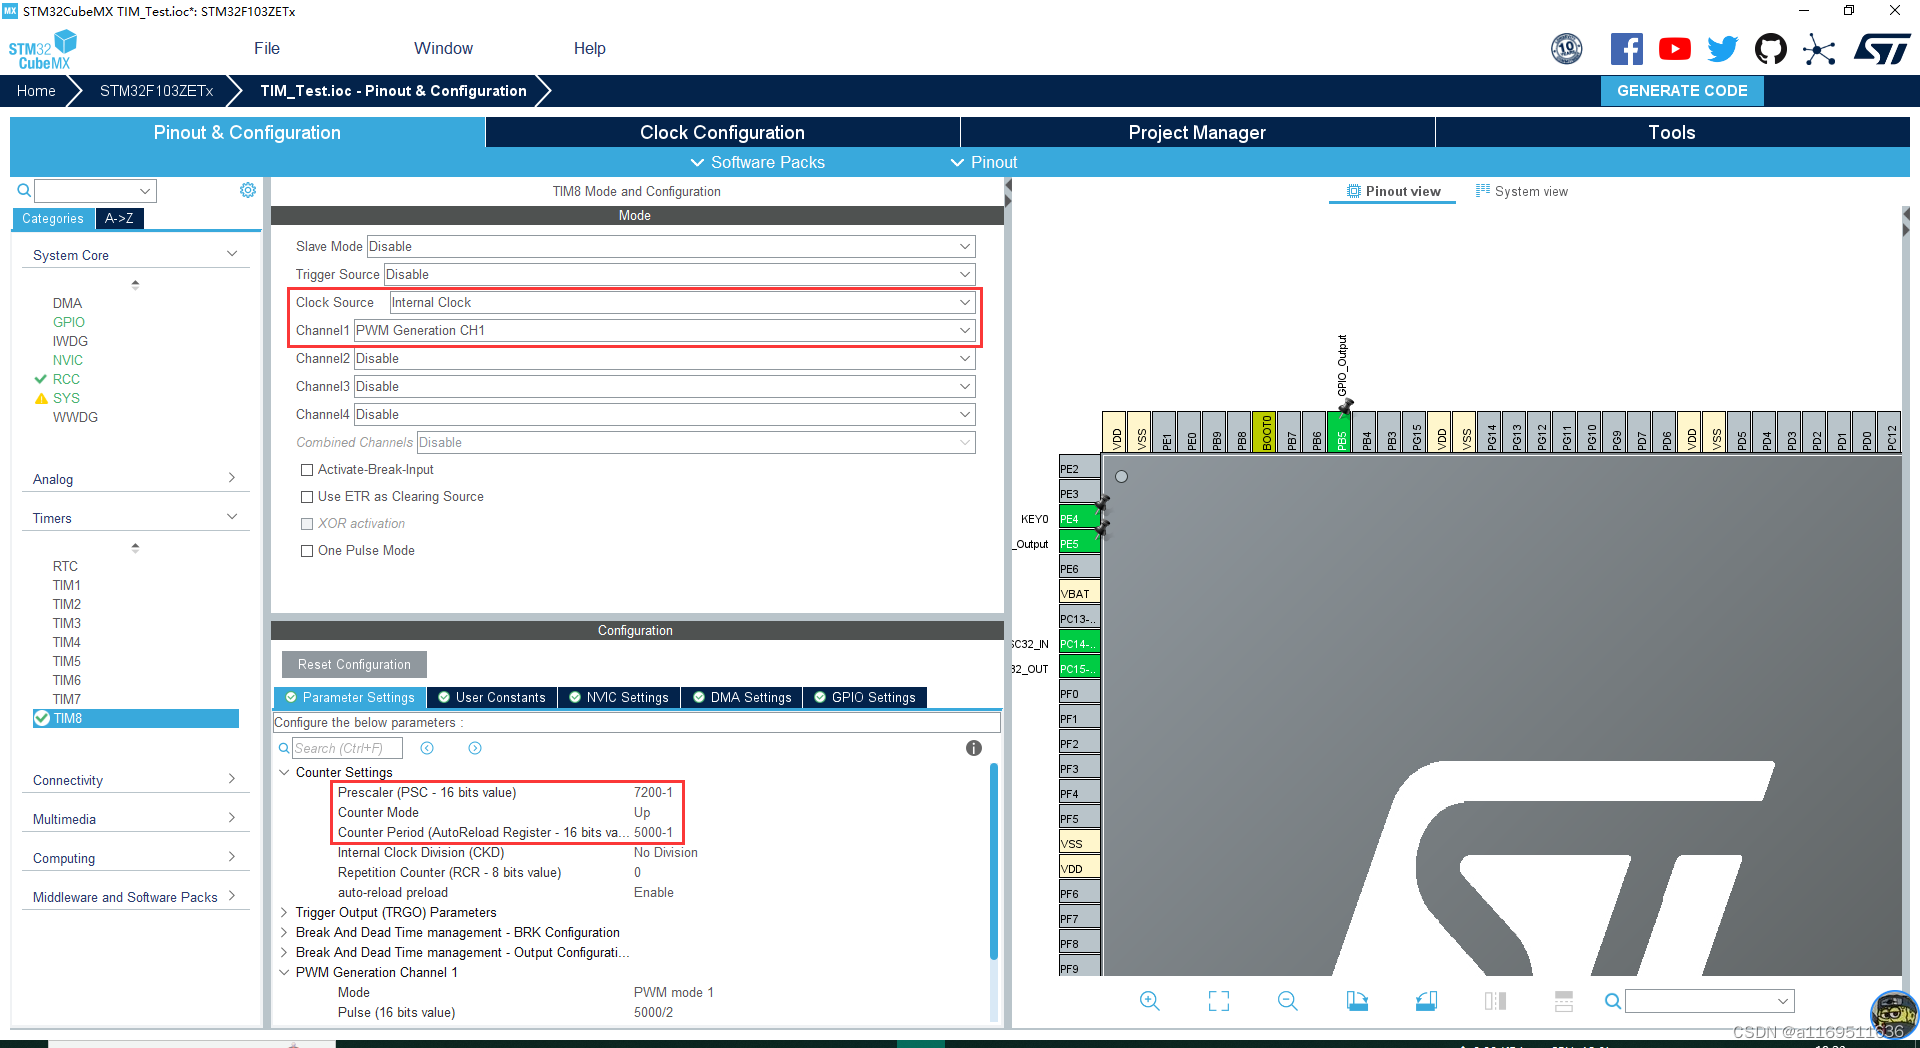Enable Activate-Break-Input checkbox
This screenshot has height=1048, width=1920.
(307, 470)
